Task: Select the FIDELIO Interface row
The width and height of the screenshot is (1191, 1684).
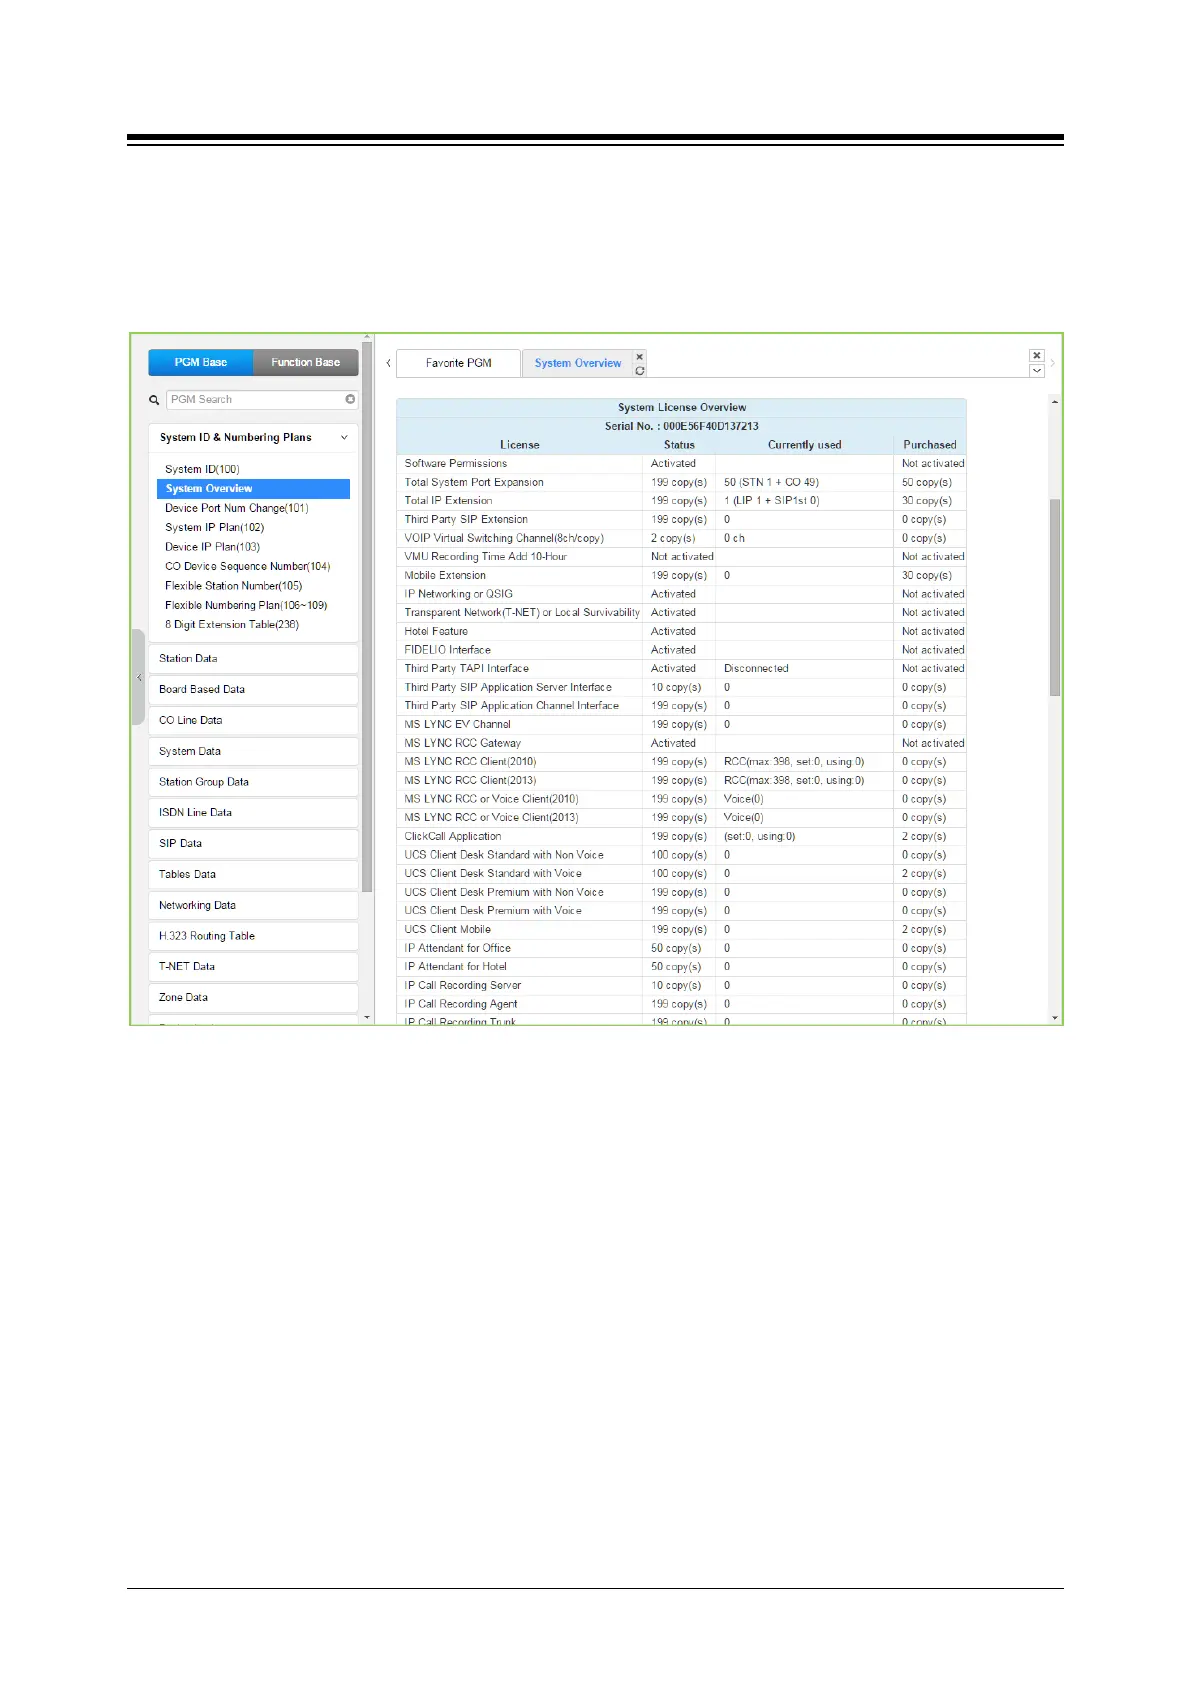Action: point(681,650)
